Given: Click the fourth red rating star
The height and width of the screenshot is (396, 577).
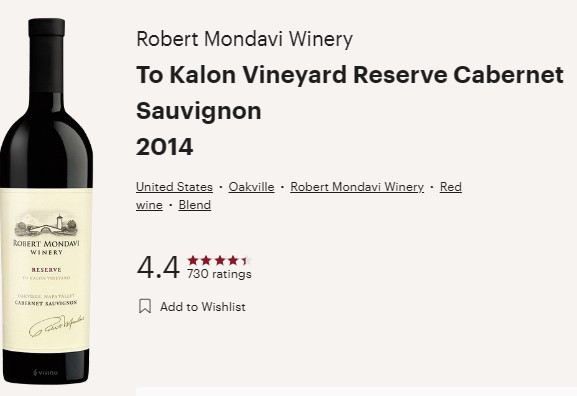Looking at the screenshot, I should (233, 261).
